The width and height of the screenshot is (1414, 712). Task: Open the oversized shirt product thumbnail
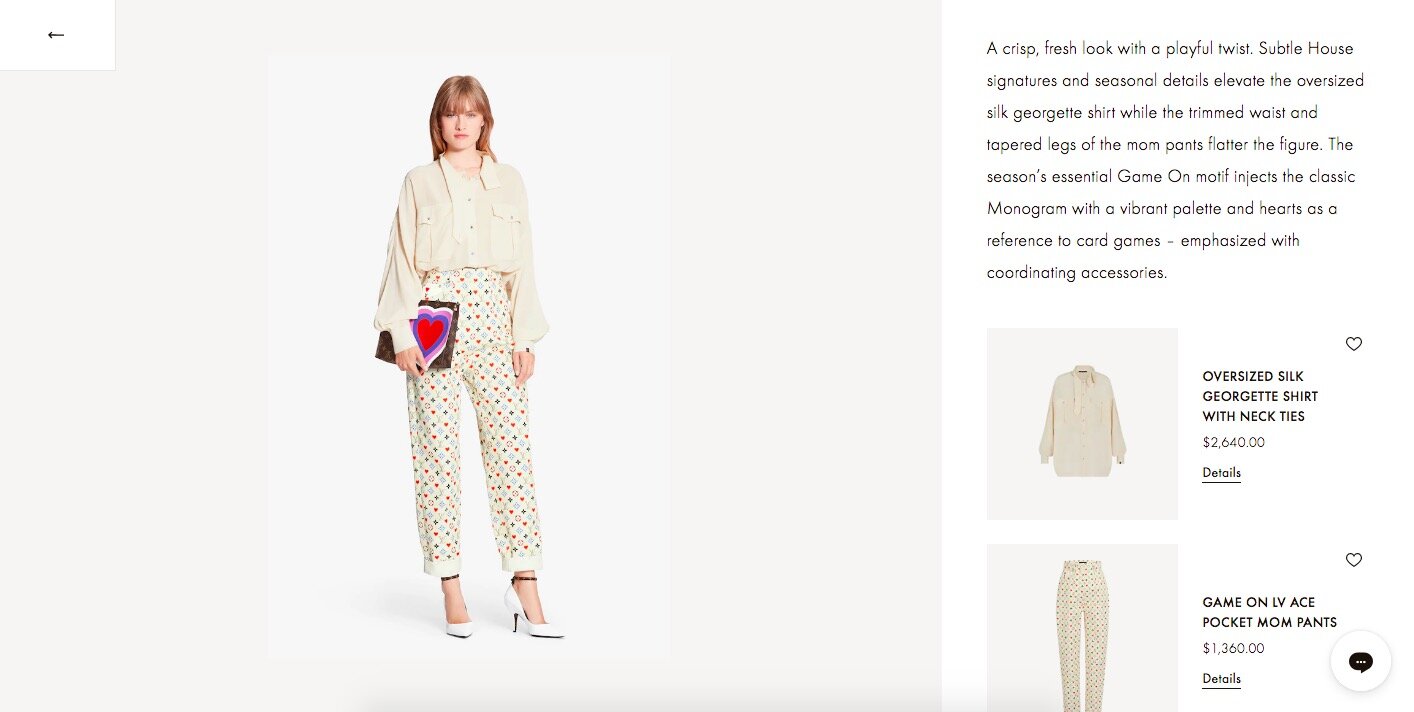click(x=1082, y=424)
